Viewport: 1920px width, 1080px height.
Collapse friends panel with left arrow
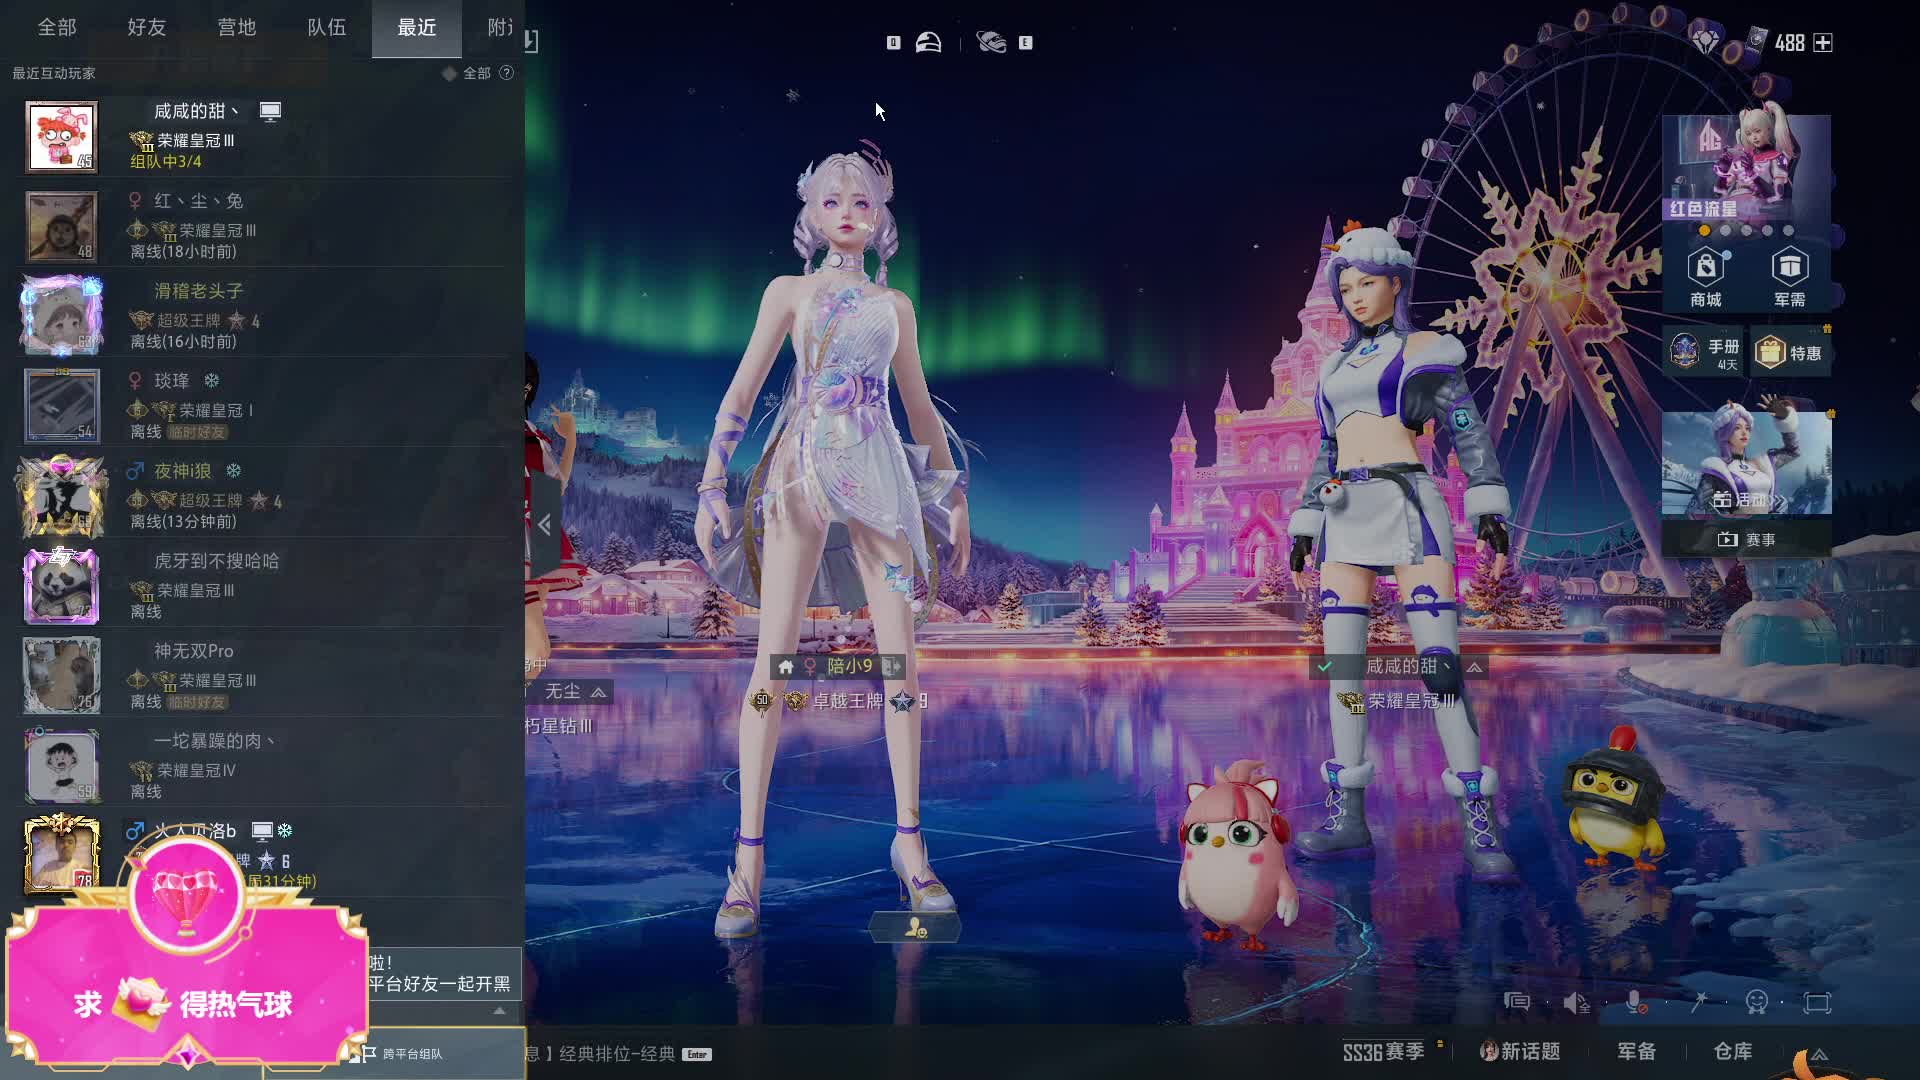tap(544, 524)
